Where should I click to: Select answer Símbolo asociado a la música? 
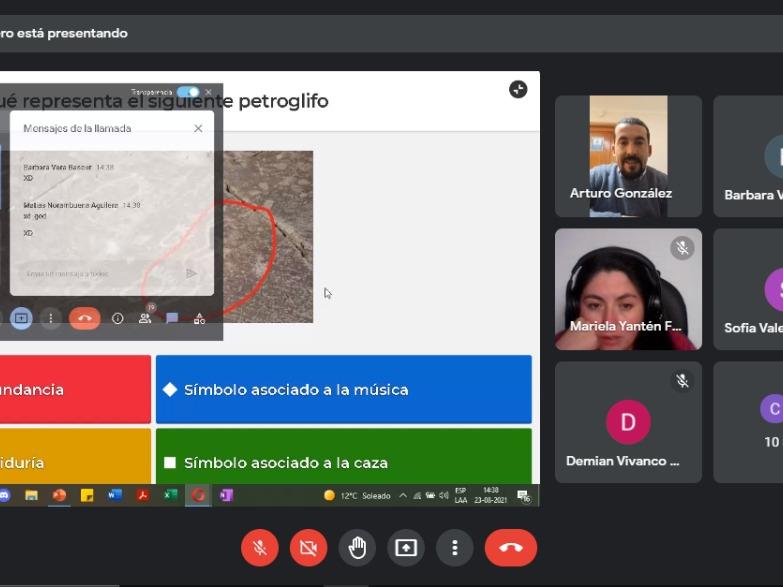pos(343,389)
